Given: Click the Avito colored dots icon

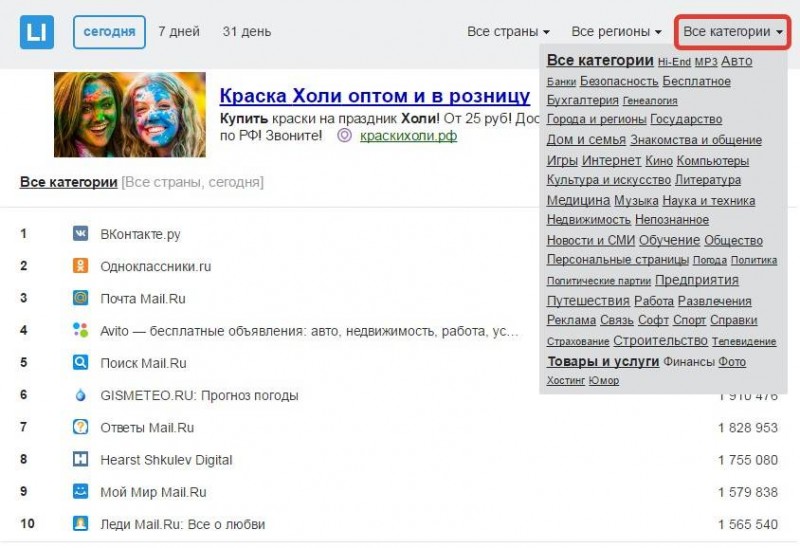Looking at the screenshot, I should [x=80, y=330].
